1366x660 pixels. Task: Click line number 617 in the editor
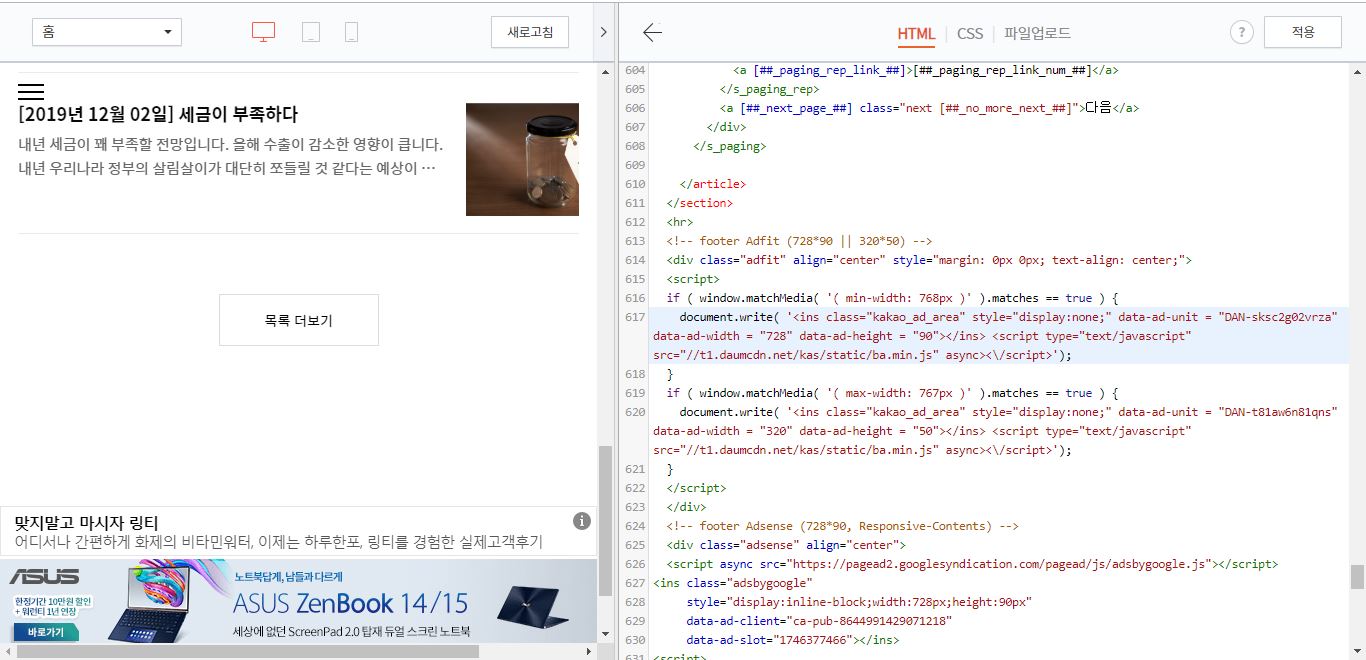click(635, 317)
